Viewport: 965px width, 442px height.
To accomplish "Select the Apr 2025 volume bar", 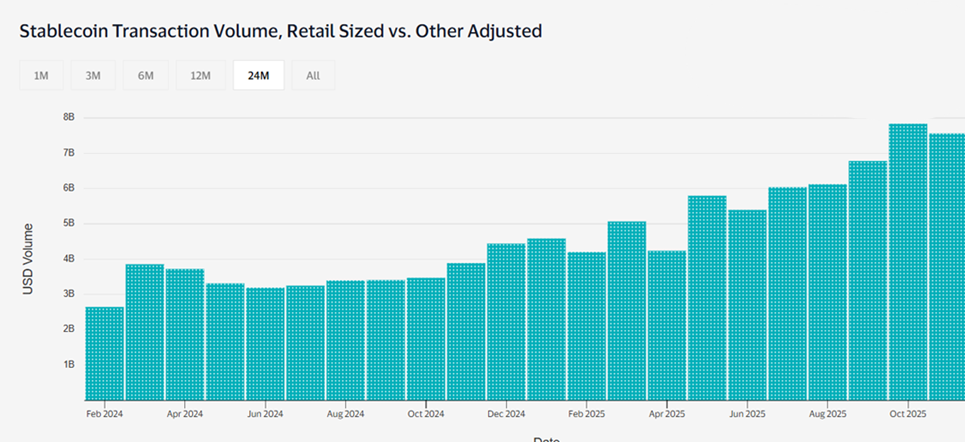I will [667, 325].
